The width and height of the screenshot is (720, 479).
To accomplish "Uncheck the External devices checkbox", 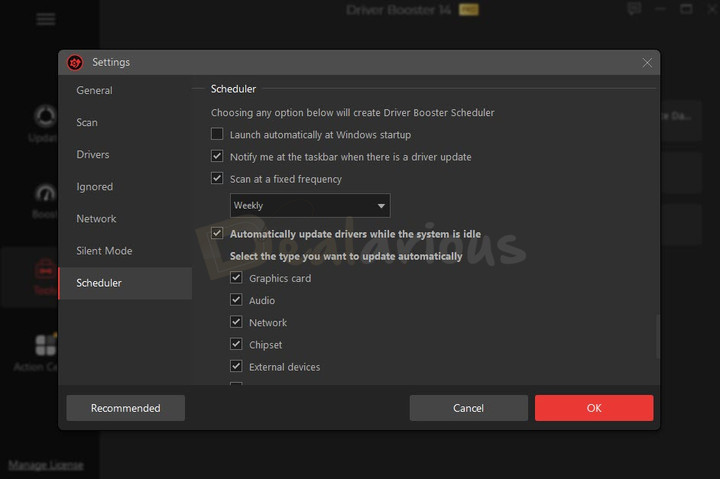I will coord(236,366).
